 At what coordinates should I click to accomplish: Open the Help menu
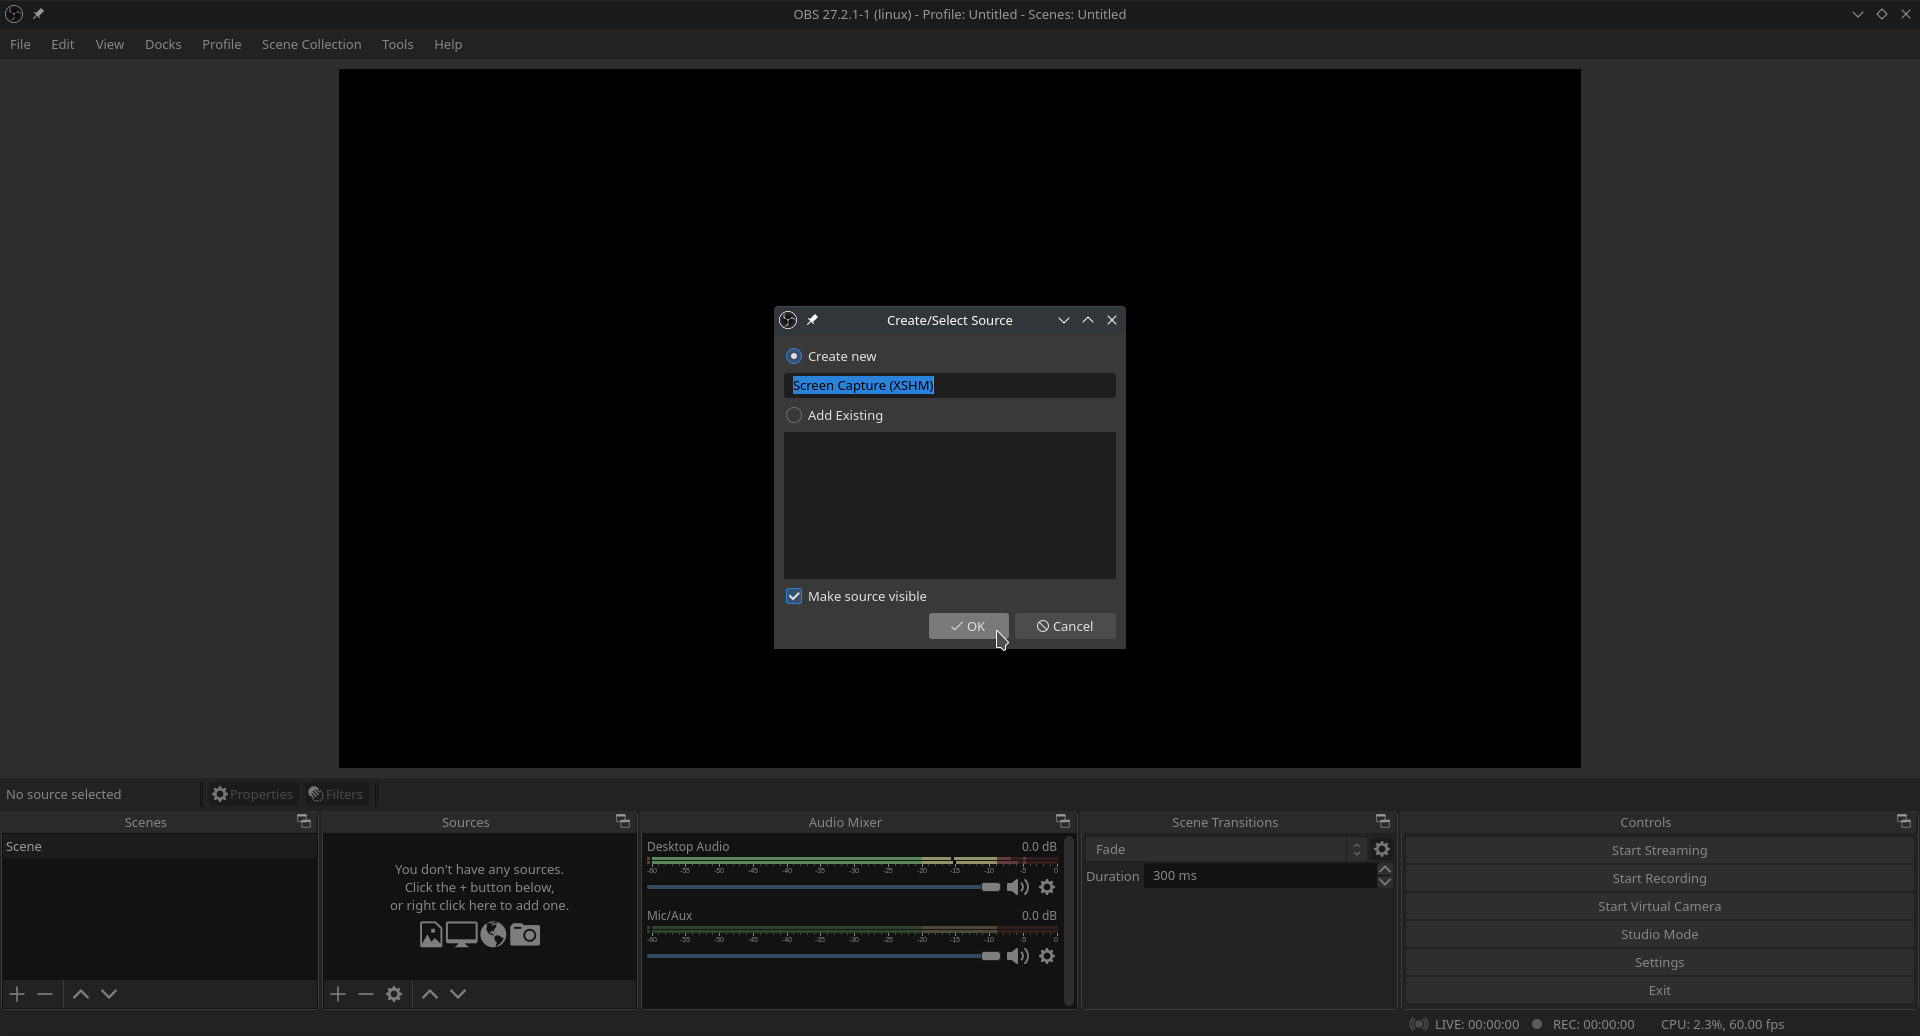point(448,44)
